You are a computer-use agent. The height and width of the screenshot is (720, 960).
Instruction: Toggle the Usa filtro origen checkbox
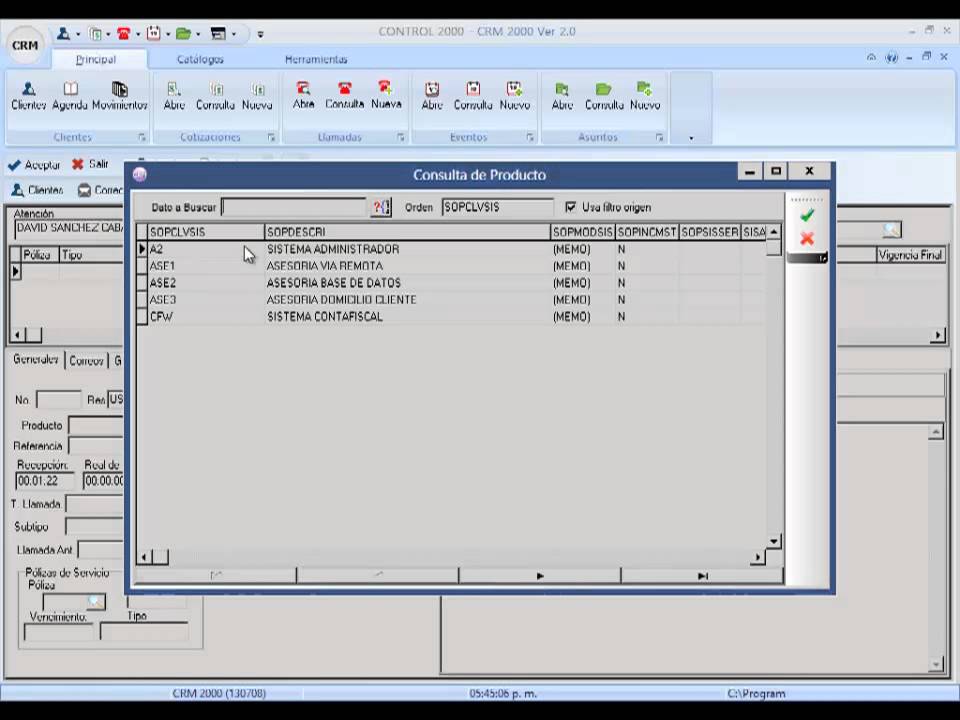pyautogui.click(x=571, y=207)
